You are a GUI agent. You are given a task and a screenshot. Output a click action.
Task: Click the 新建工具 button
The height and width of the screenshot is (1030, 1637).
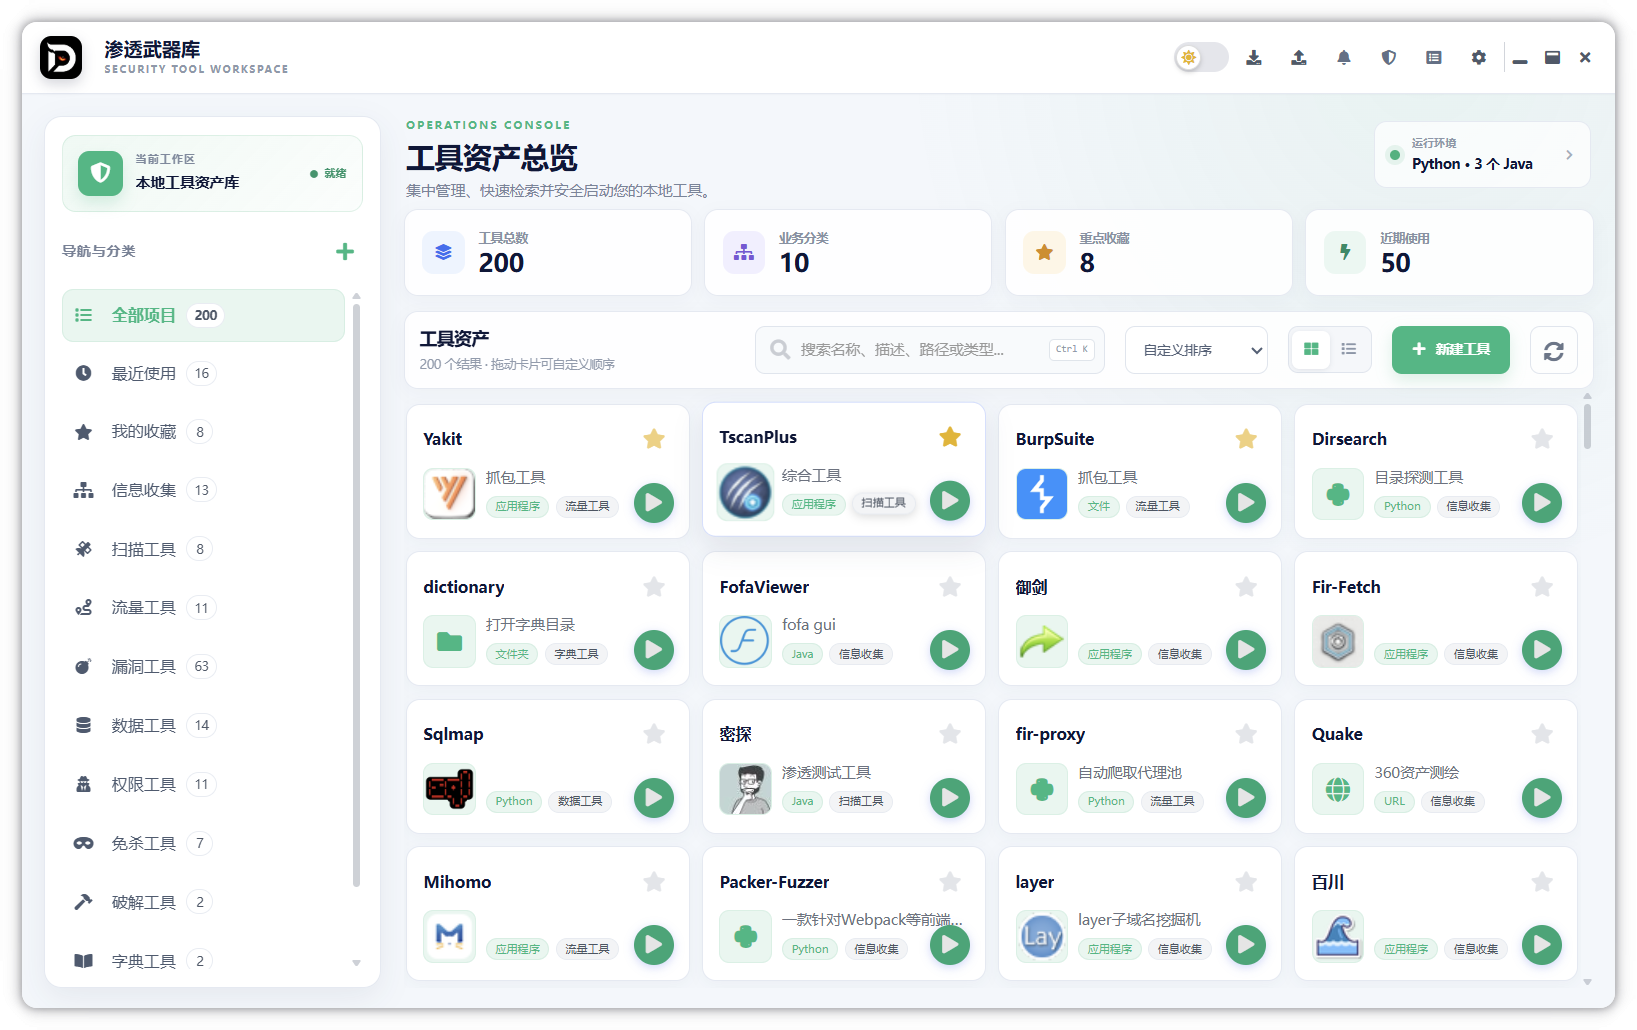(1451, 349)
